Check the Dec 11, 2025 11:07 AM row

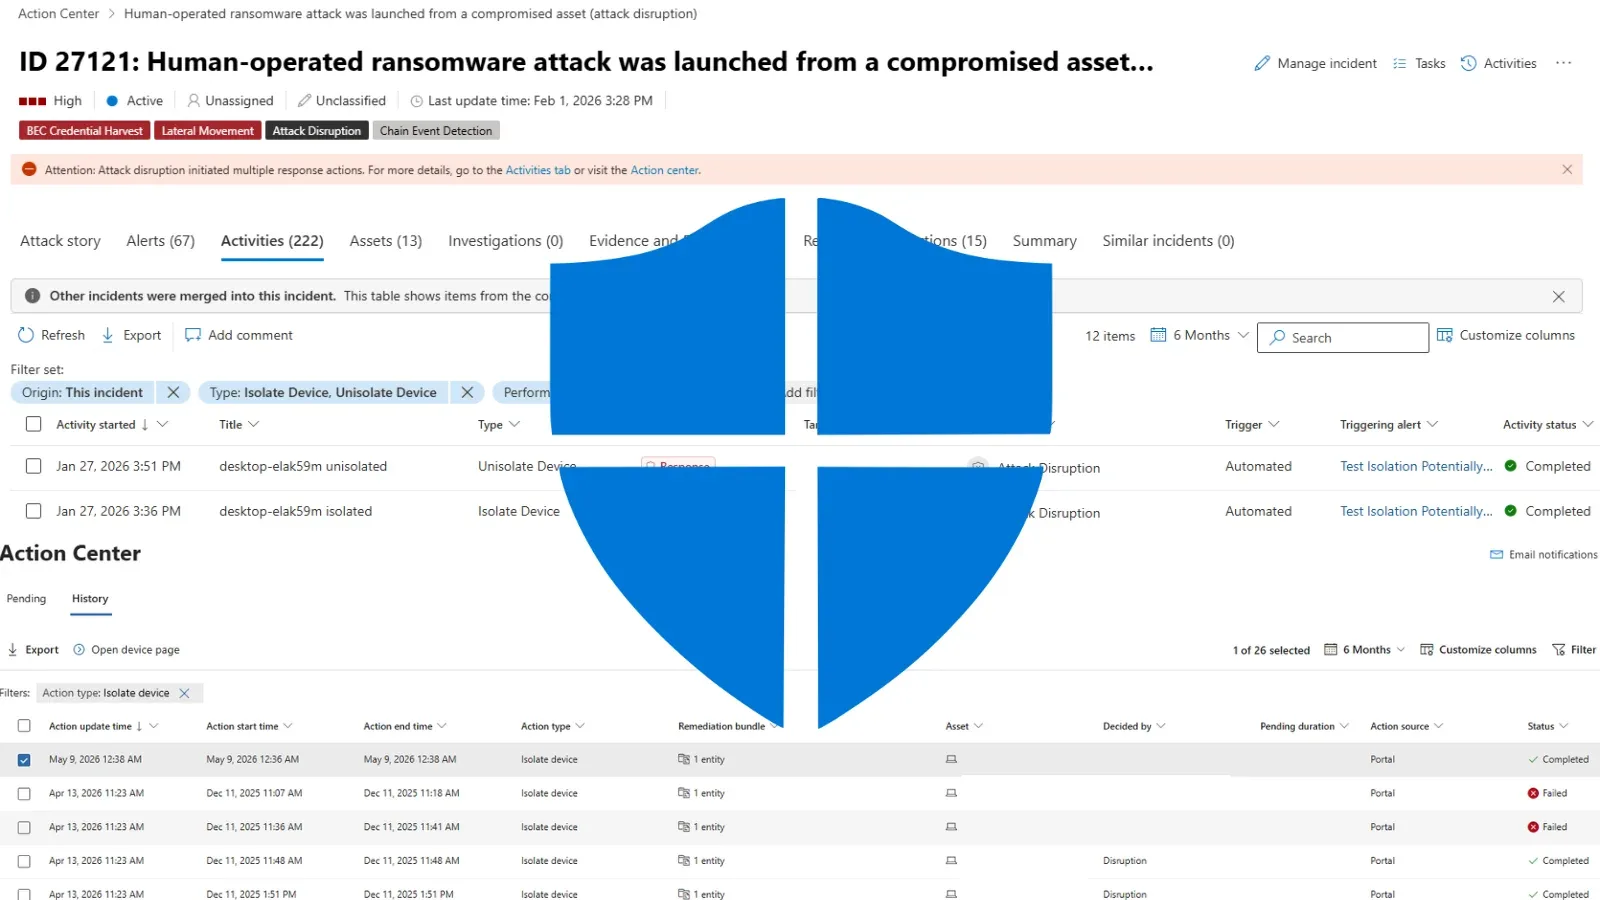(24, 794)
